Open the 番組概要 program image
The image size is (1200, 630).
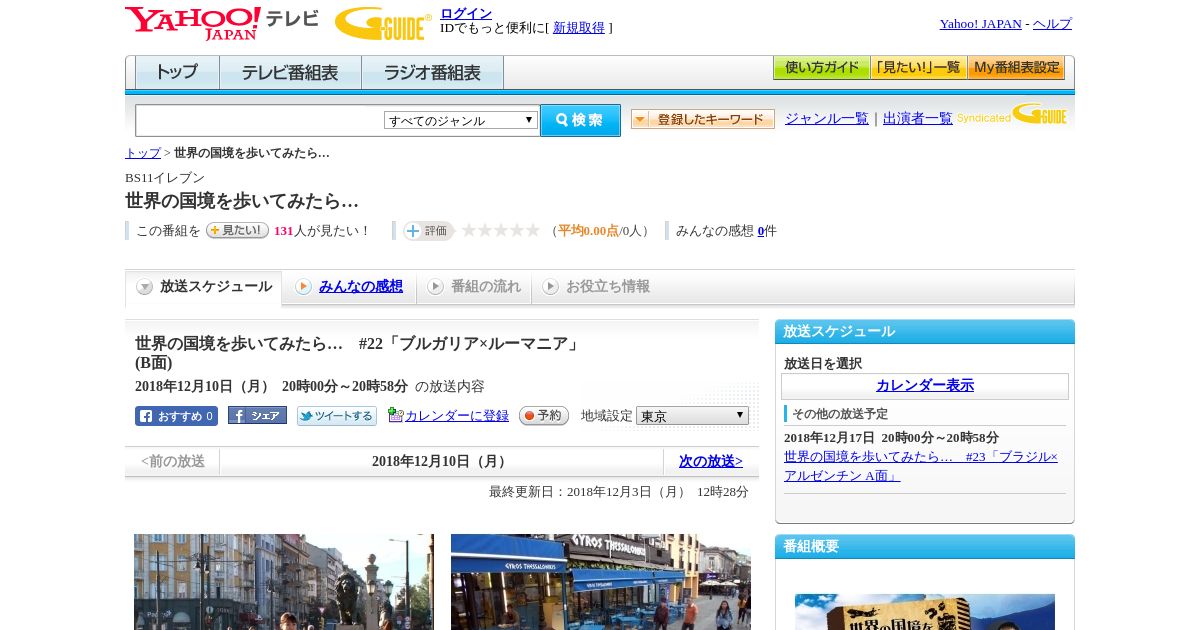[x=925, y=612]
